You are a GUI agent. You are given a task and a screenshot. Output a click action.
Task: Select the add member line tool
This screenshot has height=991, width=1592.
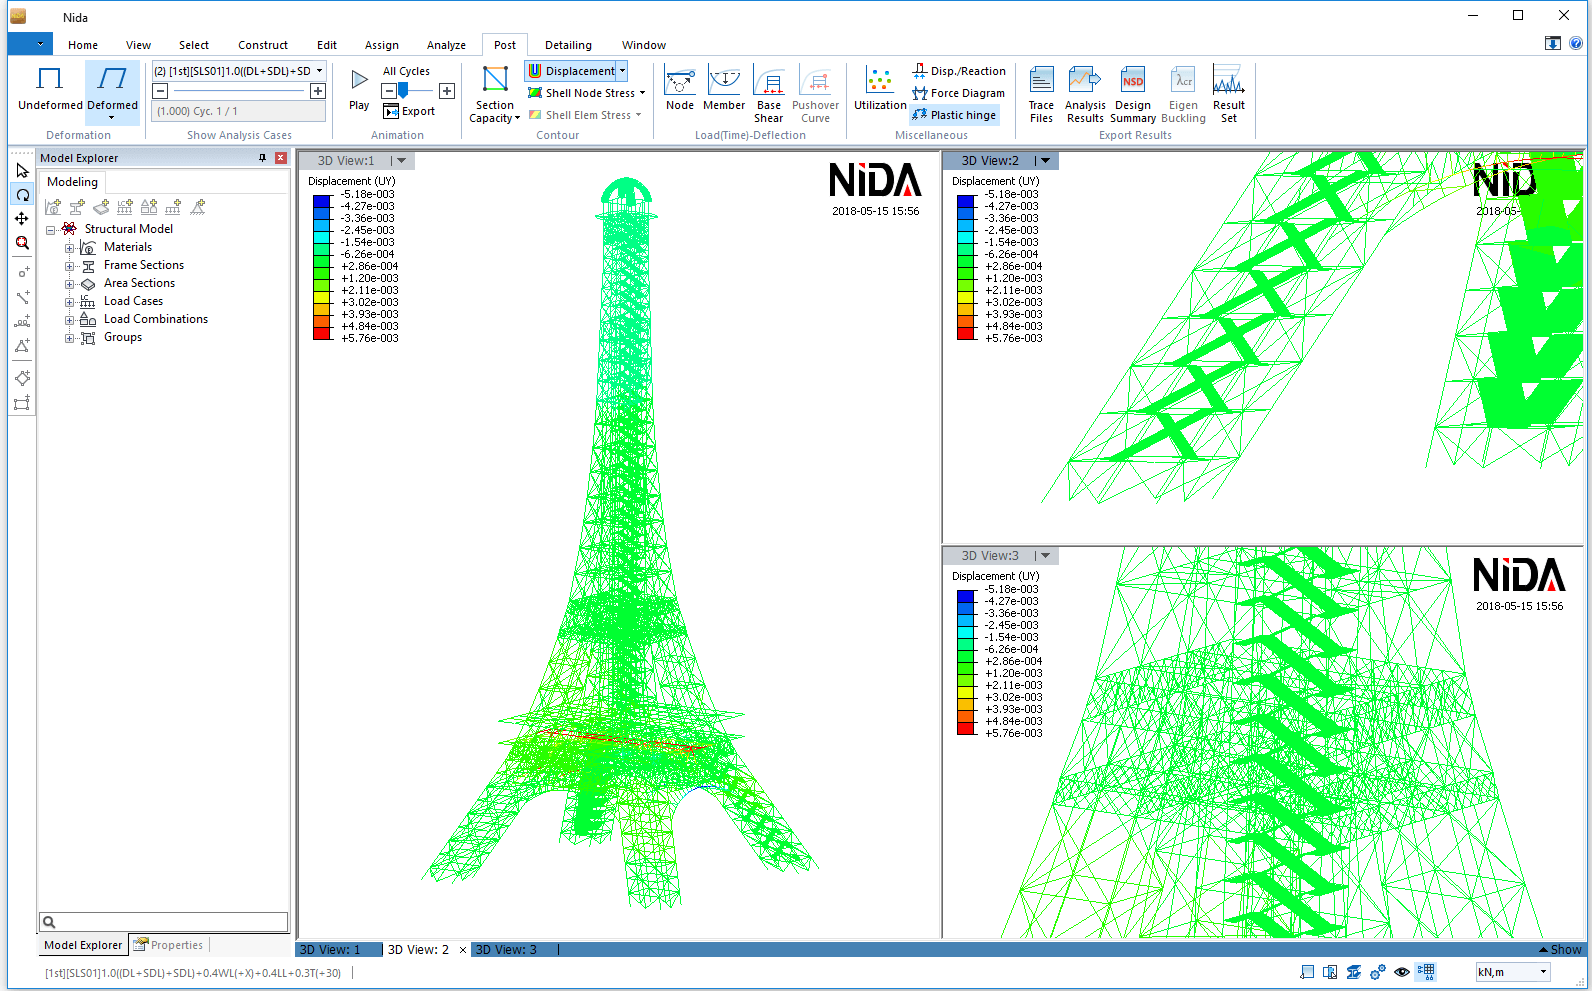coord(22,297)
